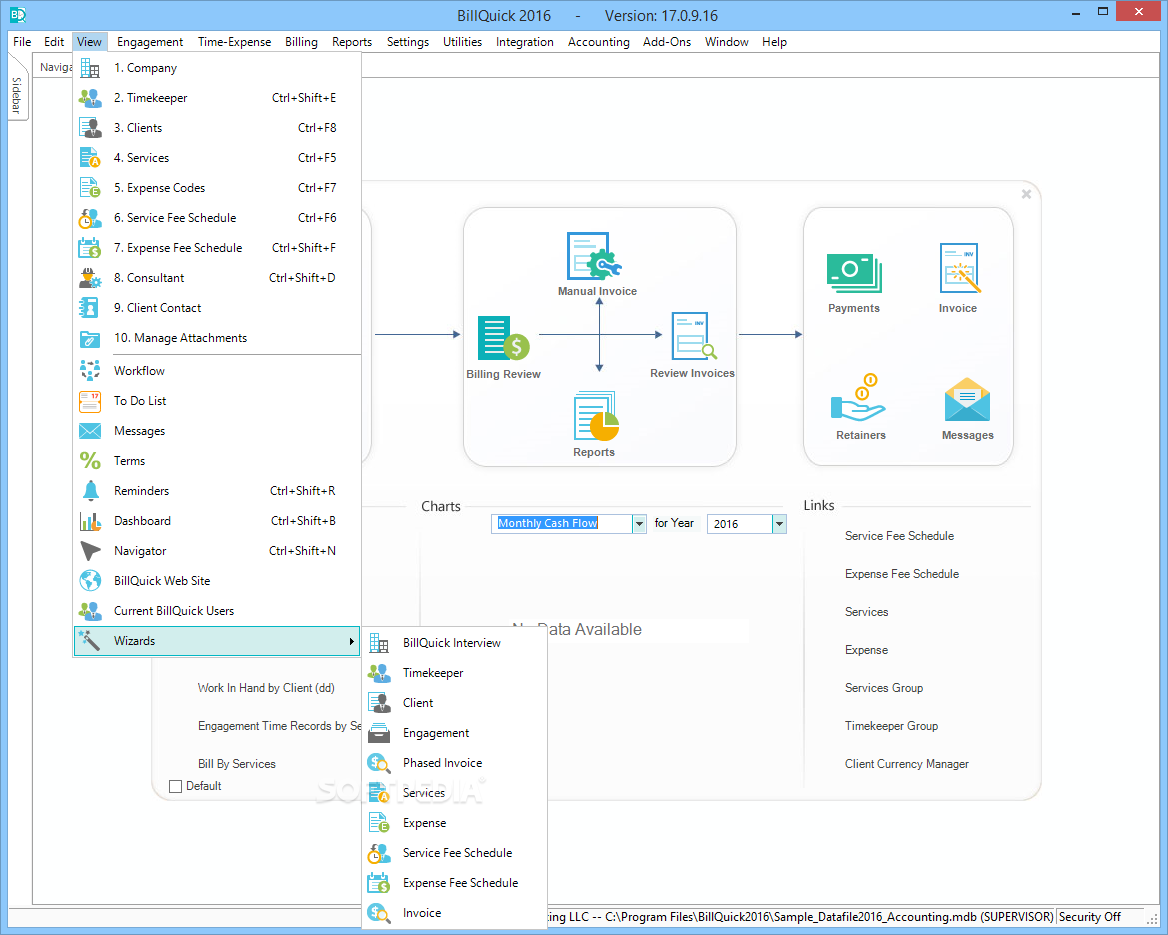Click the To Do List icon
This screenshot has height=935, width=1168.
pos(90,401)
